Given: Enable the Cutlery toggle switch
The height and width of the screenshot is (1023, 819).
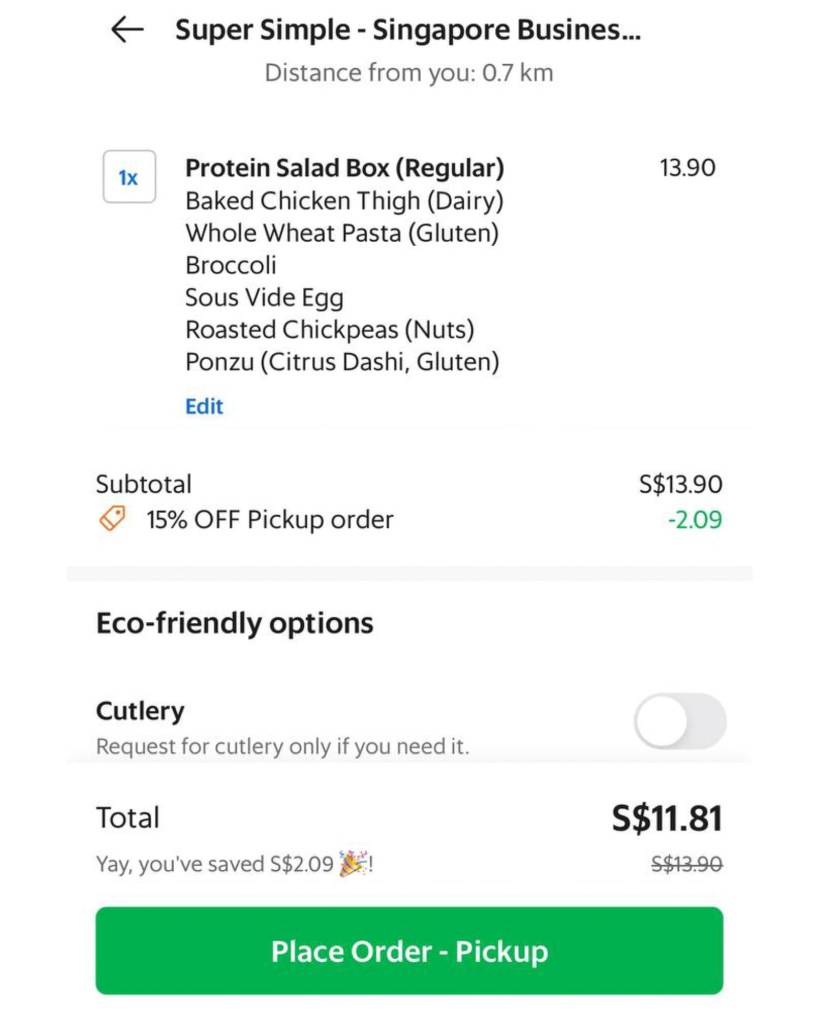Looking at the screenshot, I should coord(680,721).
